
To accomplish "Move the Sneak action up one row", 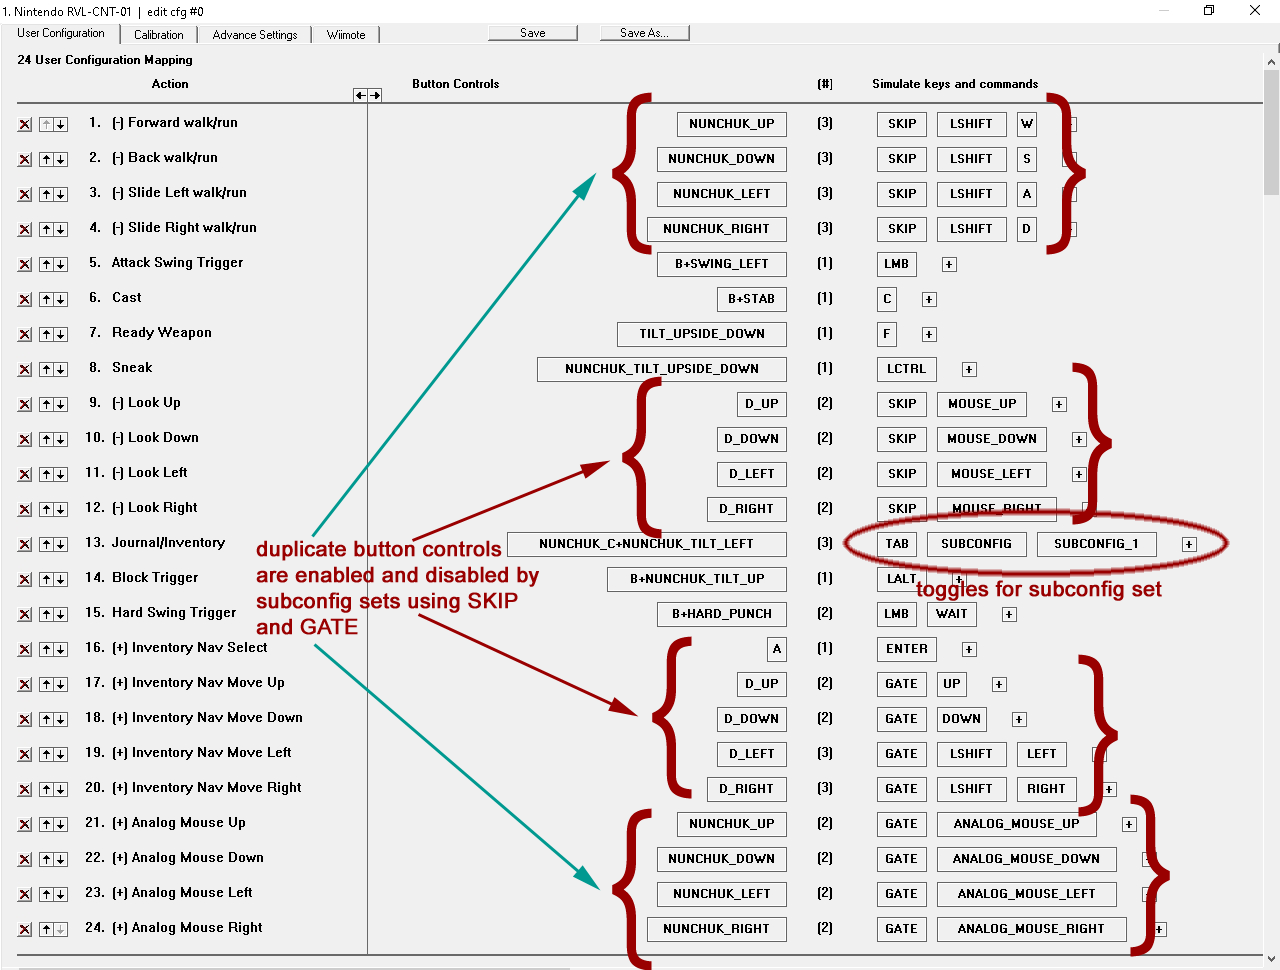I will point(46,370).
